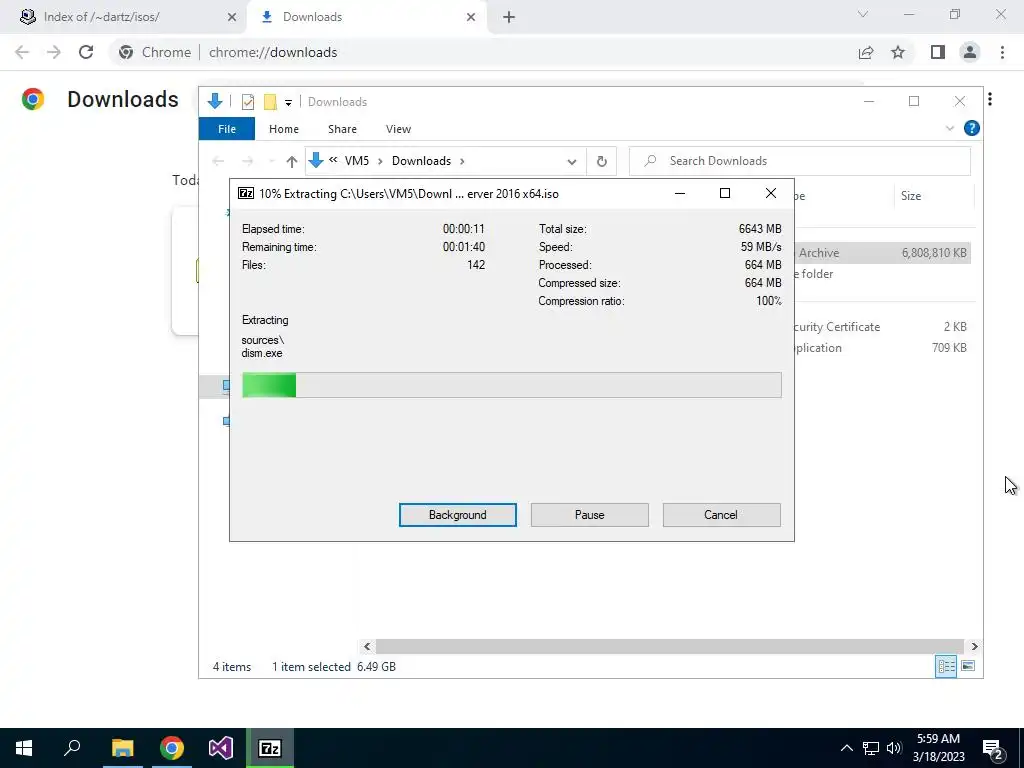Open the network tray icon

coord(871,748)
